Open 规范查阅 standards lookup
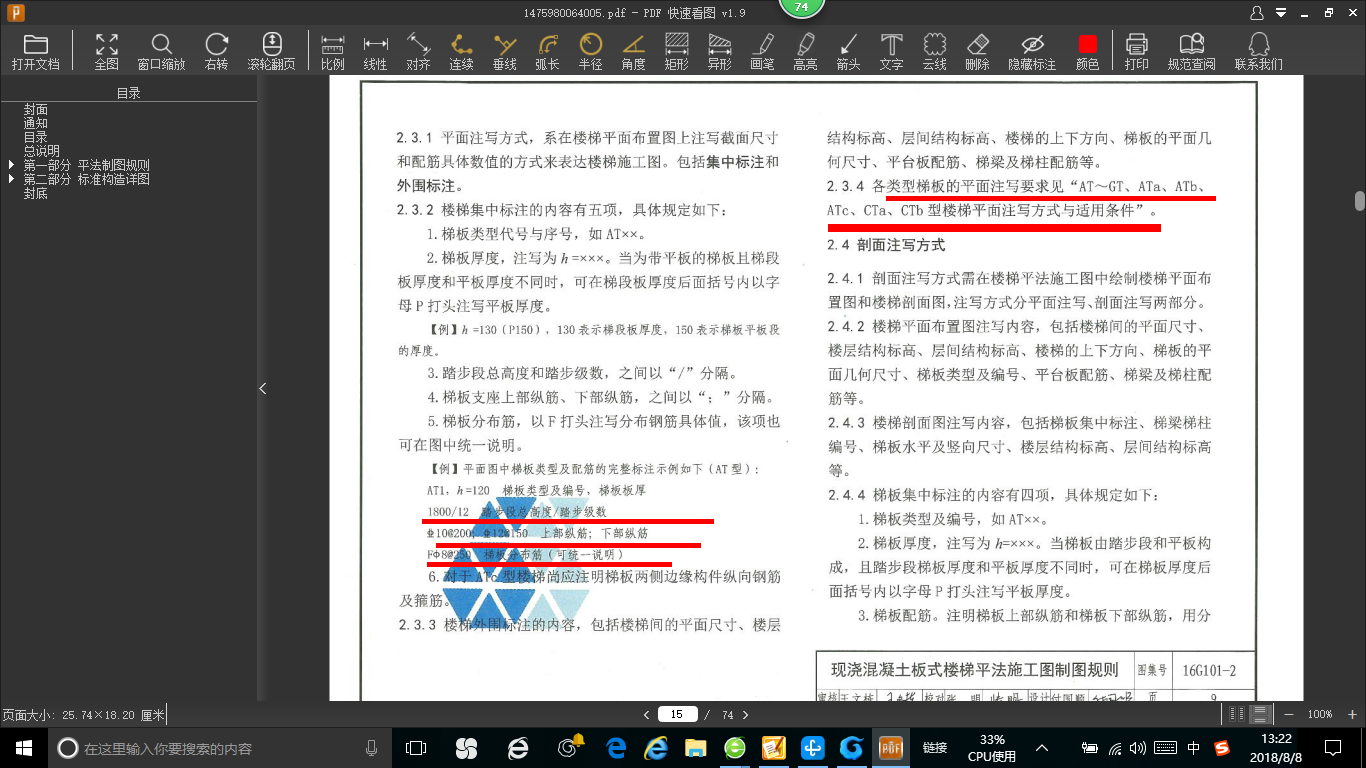Viewport: 1366px width, 768px height. (1191, 51)
